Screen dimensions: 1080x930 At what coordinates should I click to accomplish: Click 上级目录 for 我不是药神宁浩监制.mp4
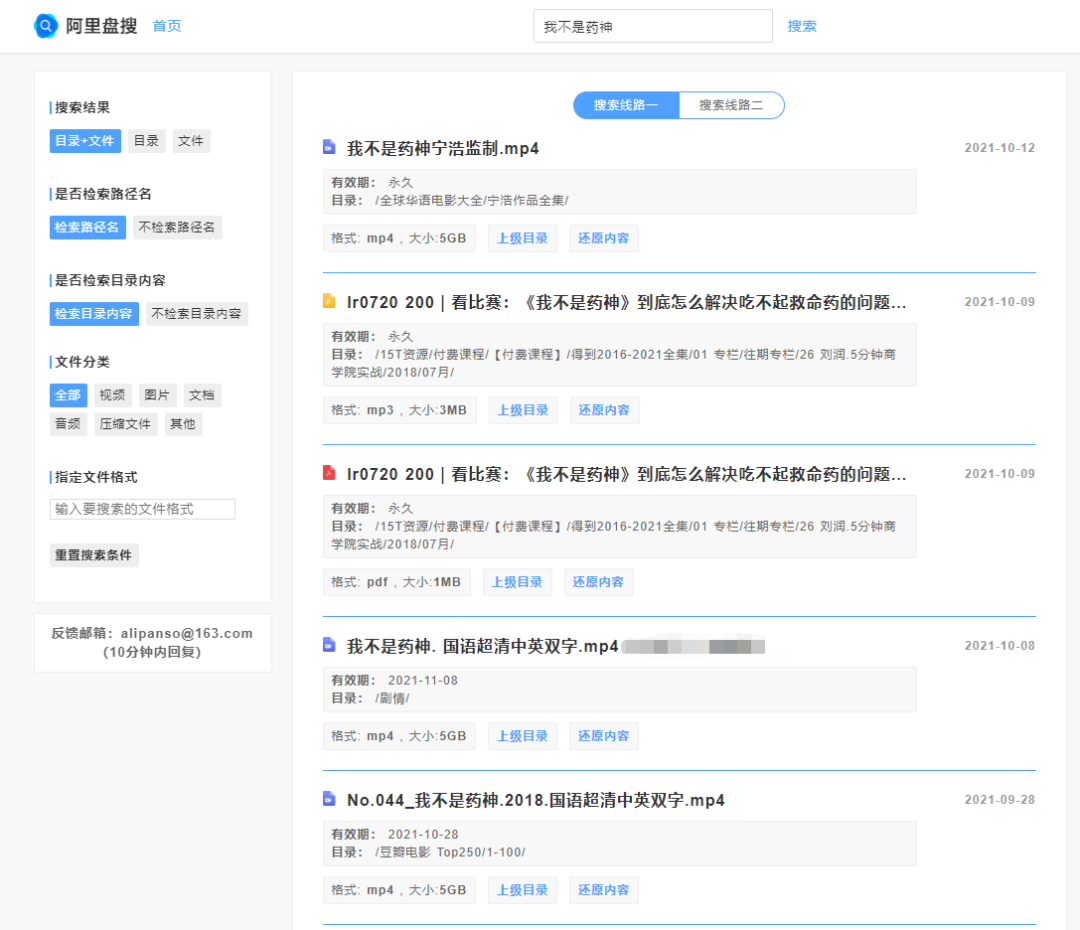(523, 238)
